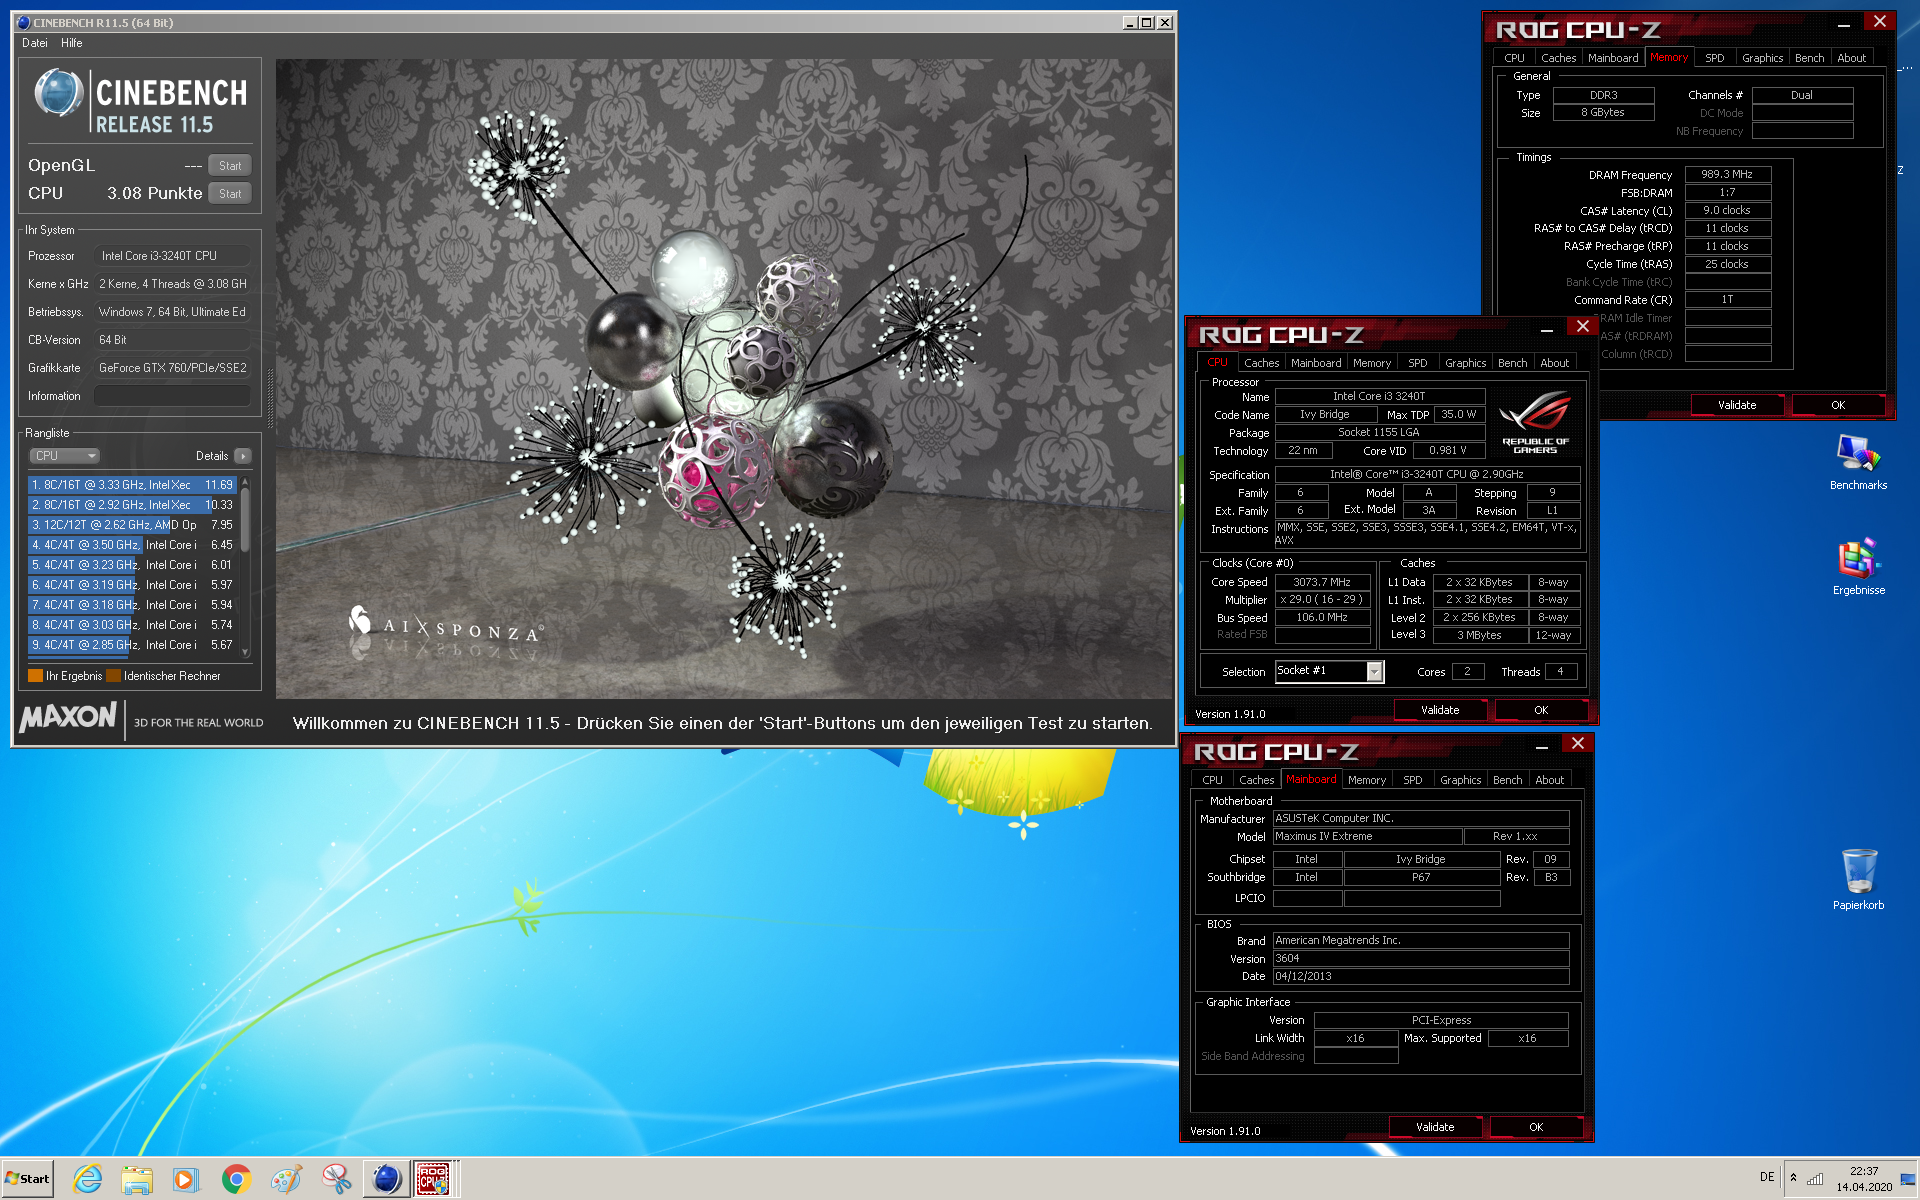Click Validate in CPU tab CPU-Z window

[x=1440, y=710]
